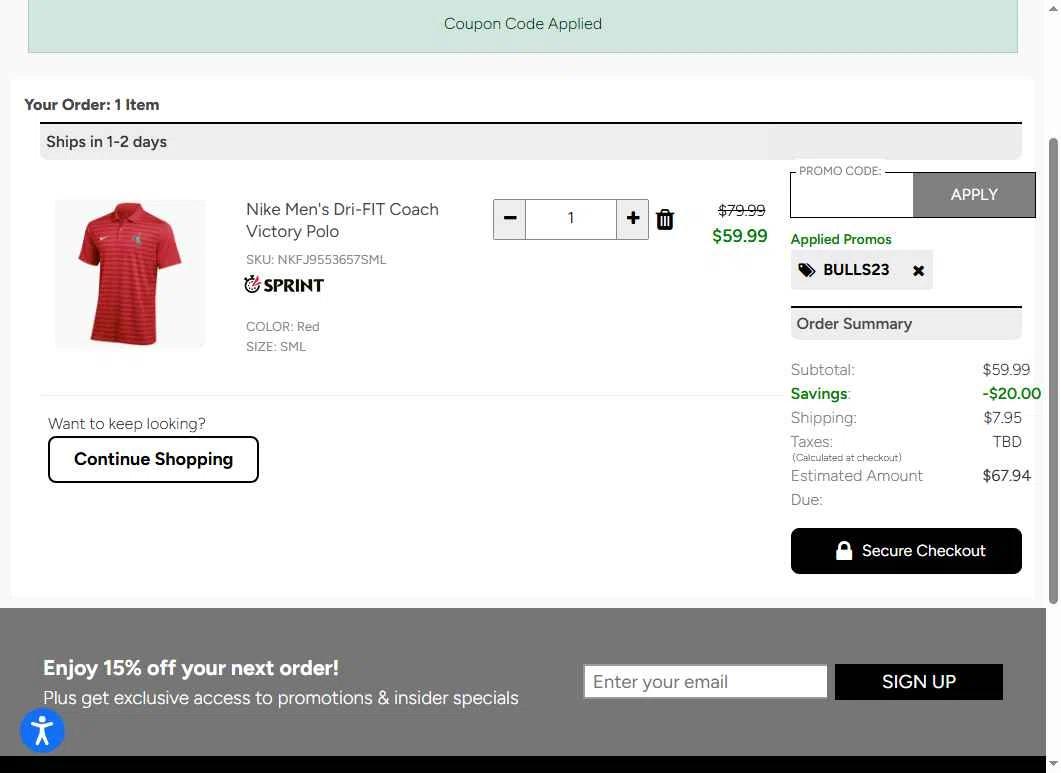The height and width of the screenshot is (773, 1061).
Task: Click the email address field in footer
Action: (706, 682)
